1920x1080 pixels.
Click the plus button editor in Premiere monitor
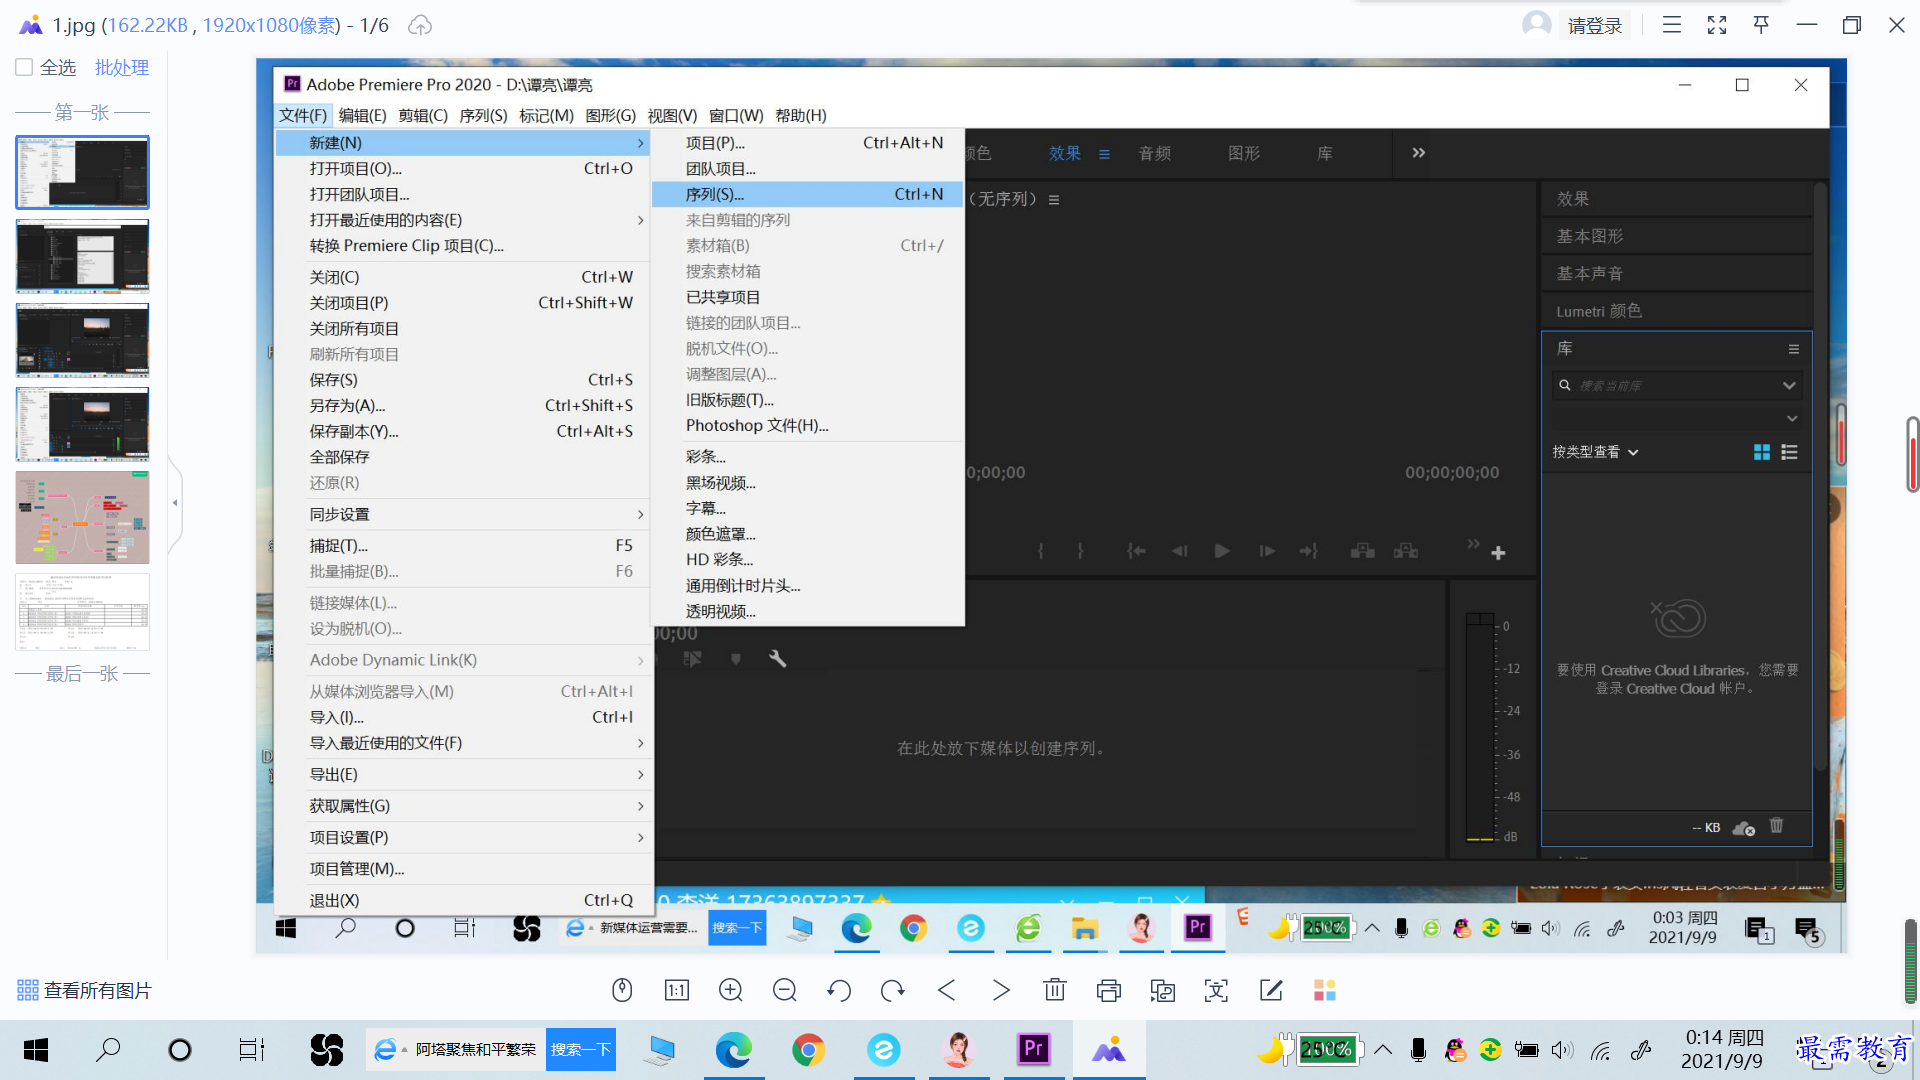tap(1498, 553)
